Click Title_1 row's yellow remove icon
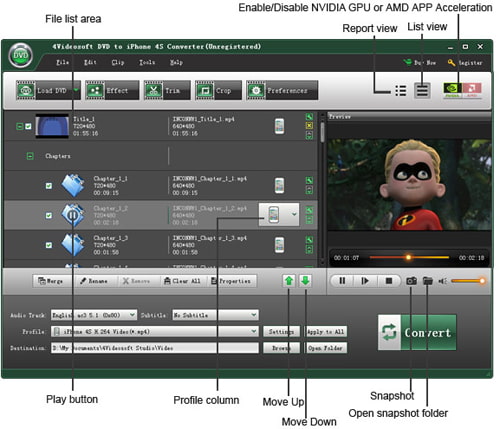 (309, 126)
